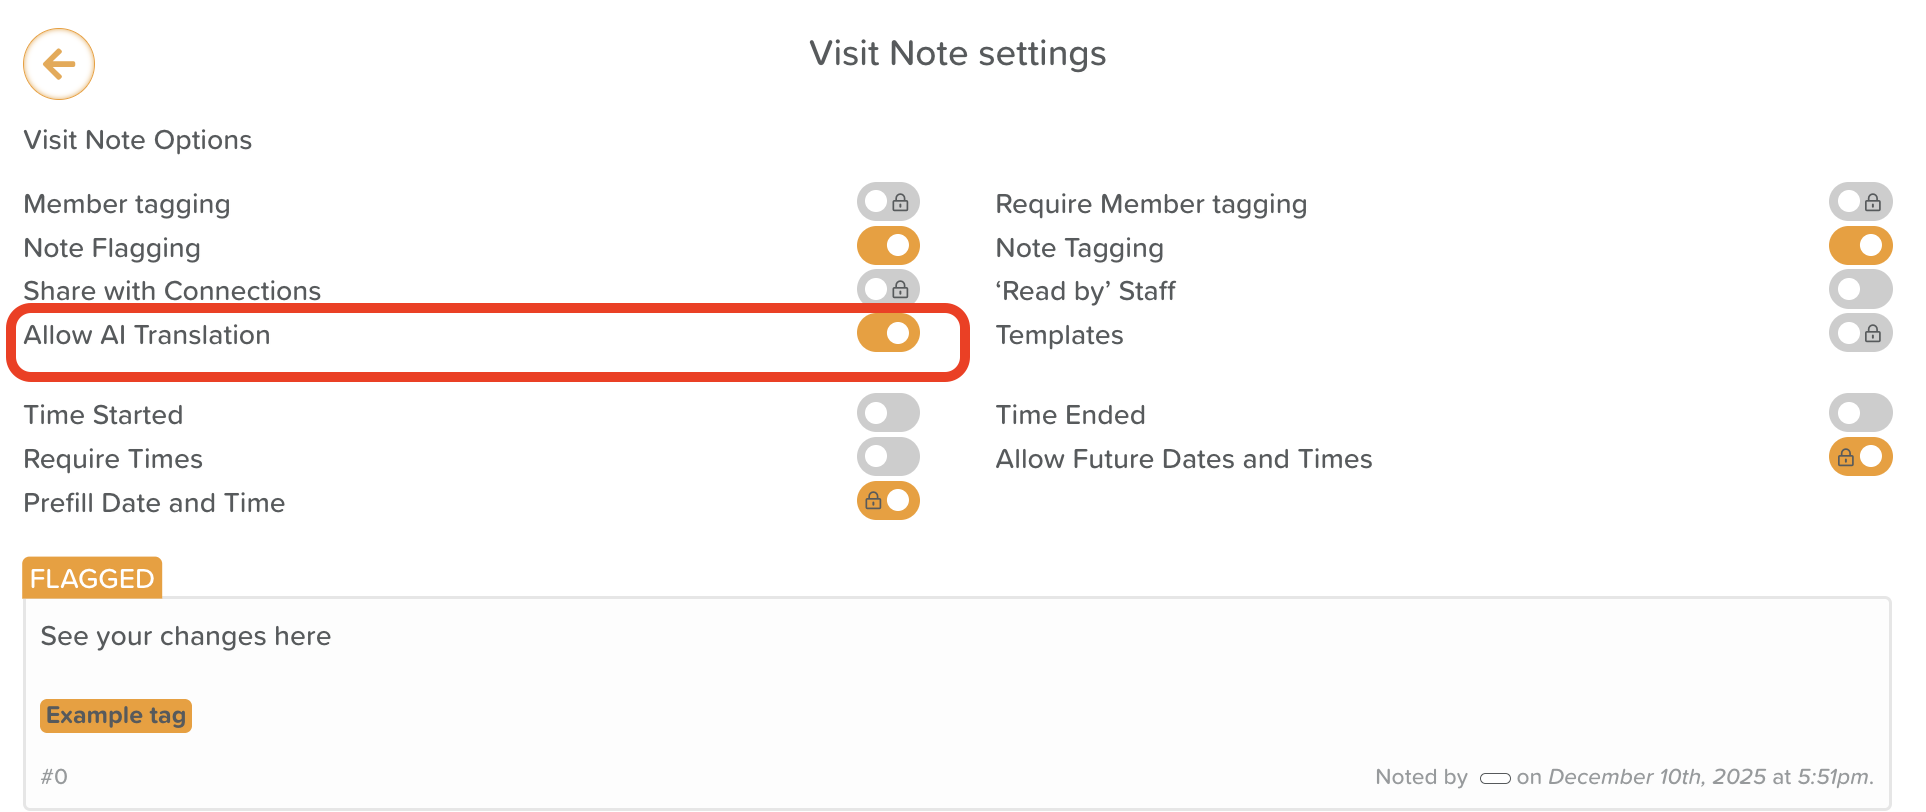The height and width of the screenshot is (812, 1926).
Task: Disable the Note Tagging toggle
Action: click(1860, 246)
